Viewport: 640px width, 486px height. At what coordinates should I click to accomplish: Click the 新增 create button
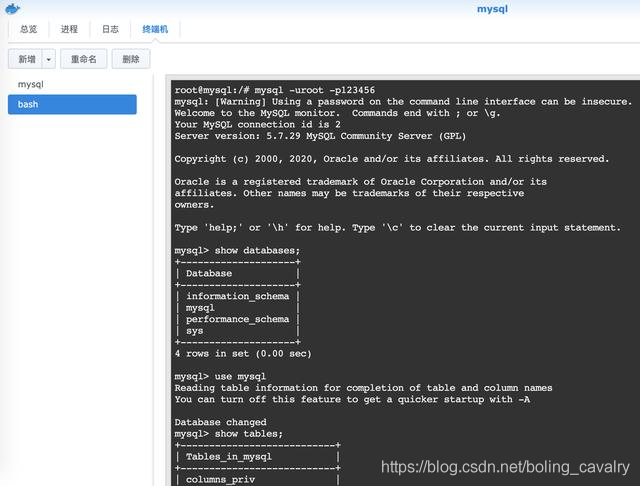[x=27, y=59]
